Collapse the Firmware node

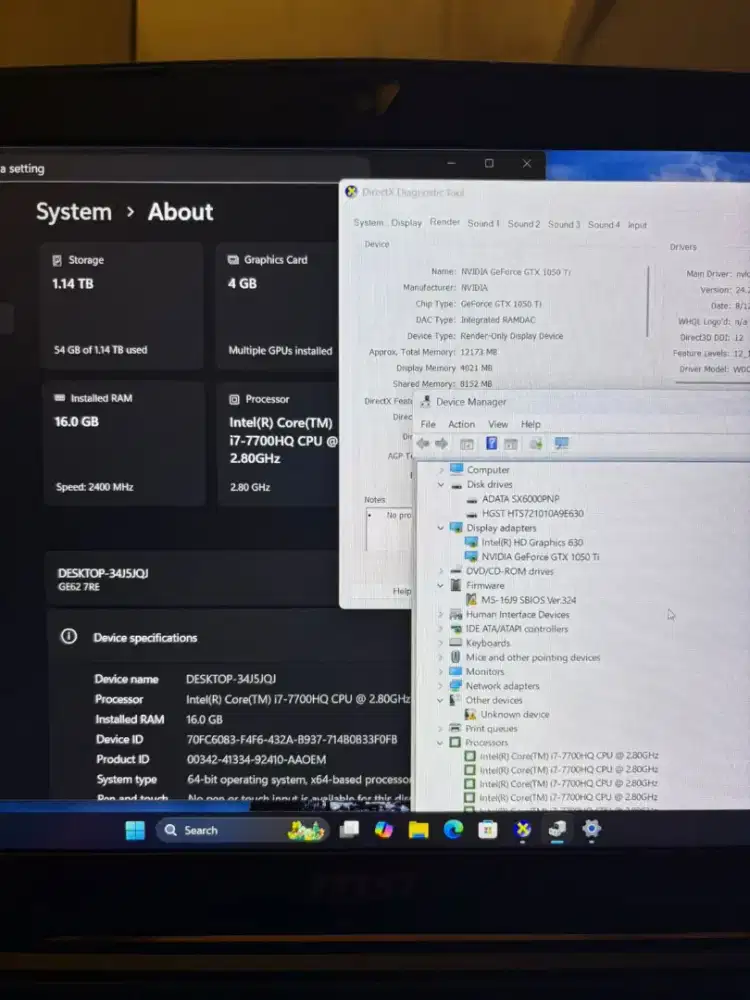pyautogui.click(x=440, y=585)
